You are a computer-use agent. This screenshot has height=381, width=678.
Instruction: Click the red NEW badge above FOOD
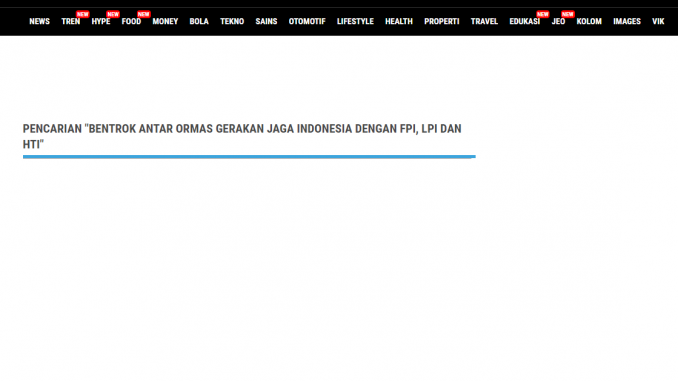pos(144,14)
